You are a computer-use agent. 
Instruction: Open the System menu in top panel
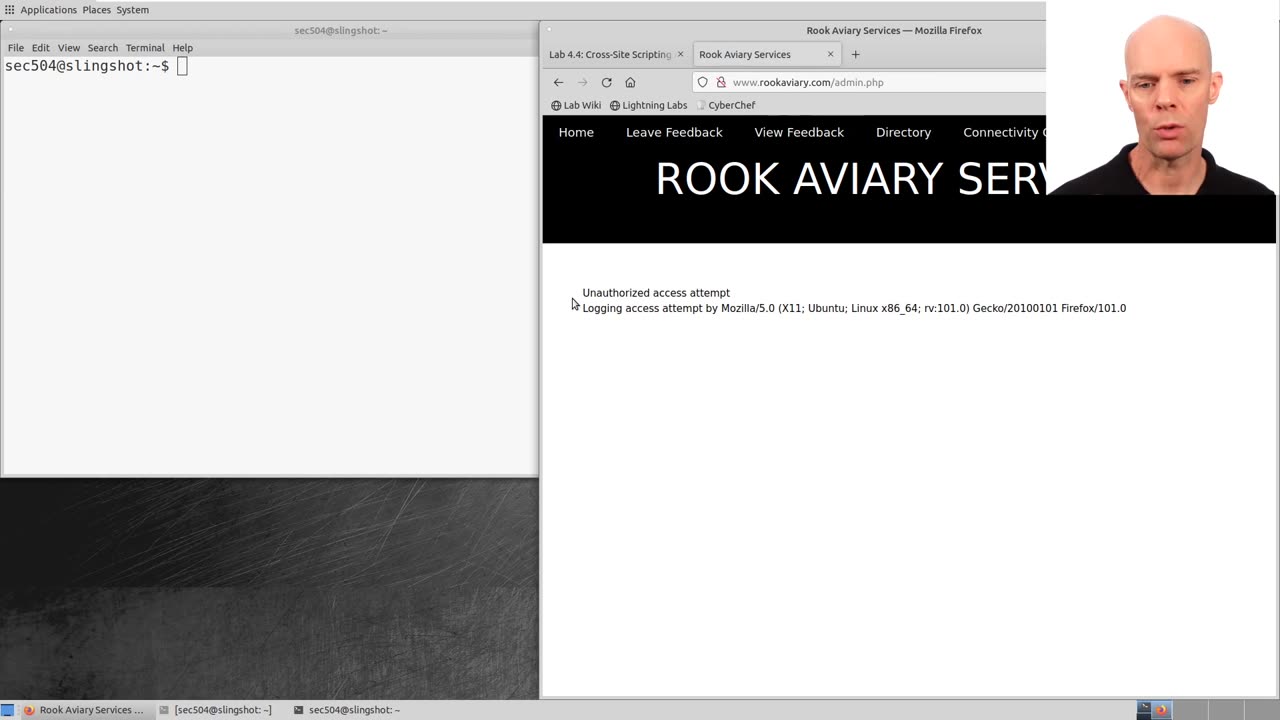click(133, 10)
